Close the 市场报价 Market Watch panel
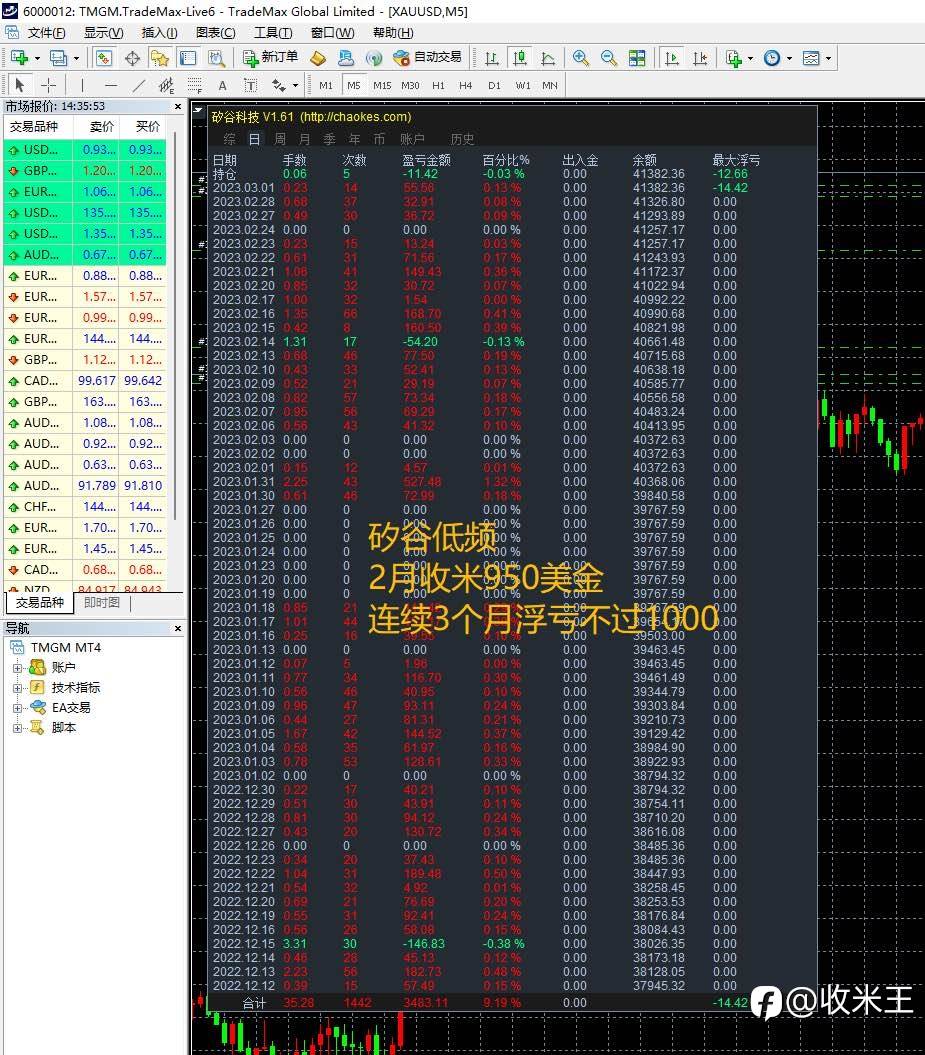This screenshot has height=1055, width=925. (x=178, y=106)
